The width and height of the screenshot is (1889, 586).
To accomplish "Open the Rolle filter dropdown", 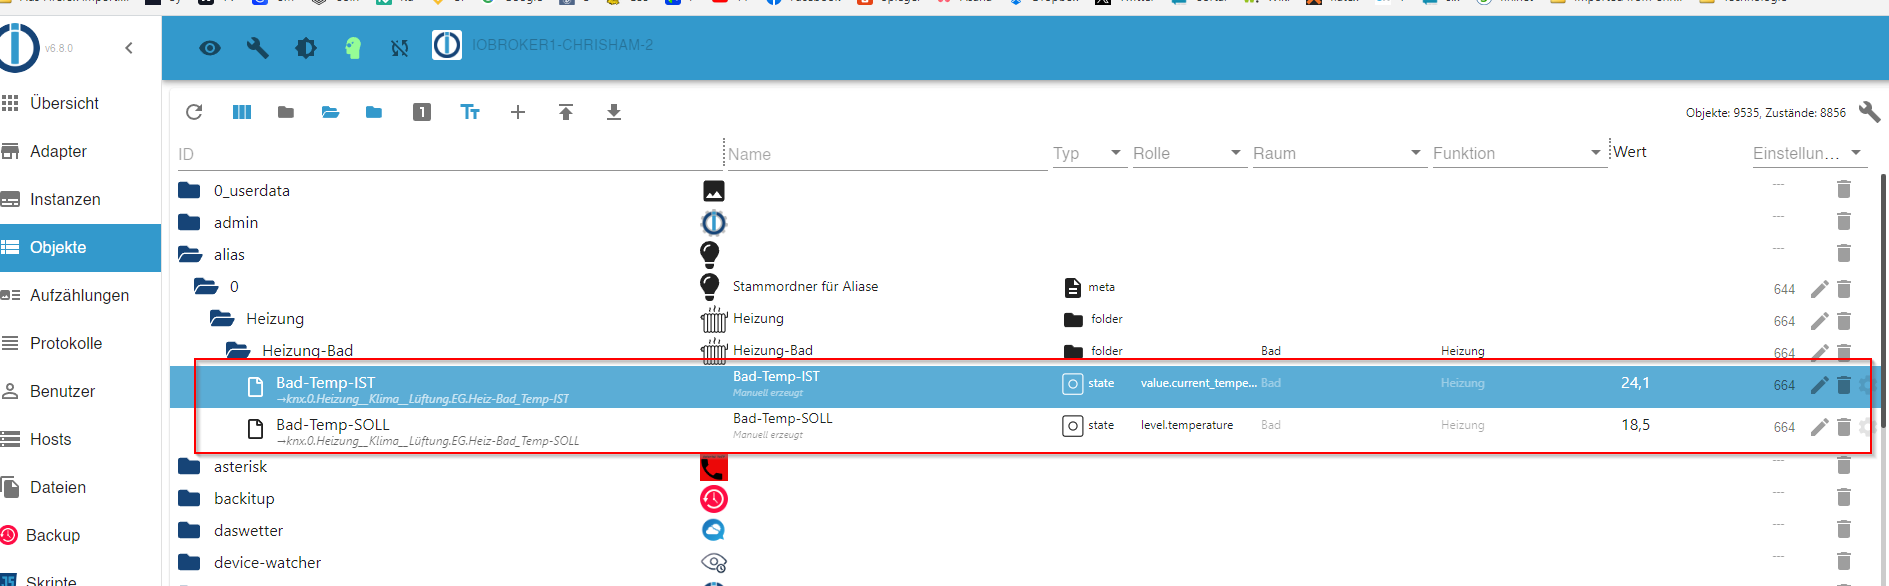I will [1189, 153].
